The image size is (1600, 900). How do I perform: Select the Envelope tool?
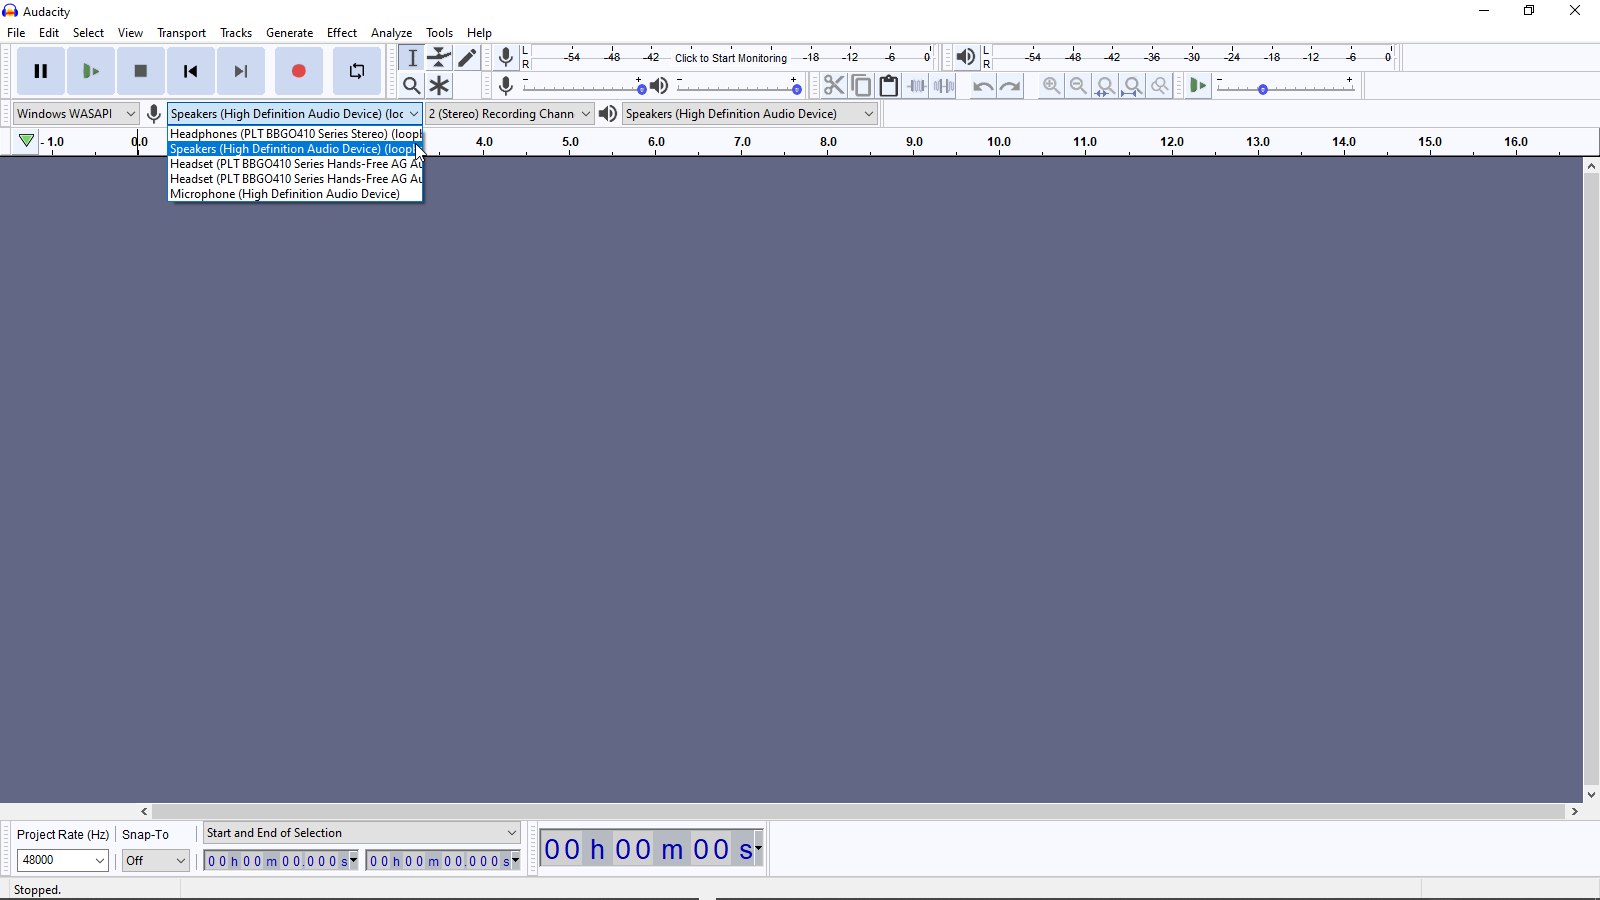point(439,58)
